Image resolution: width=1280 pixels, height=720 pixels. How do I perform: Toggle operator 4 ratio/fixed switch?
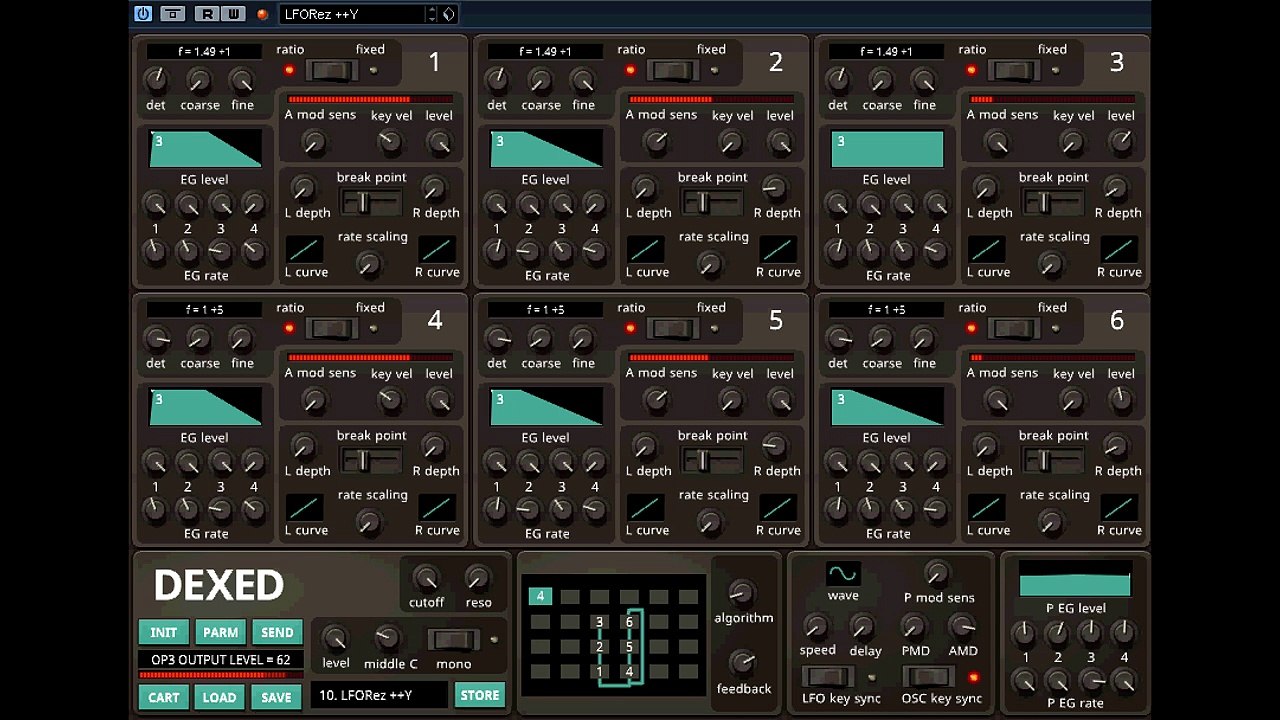click(331, 328)
